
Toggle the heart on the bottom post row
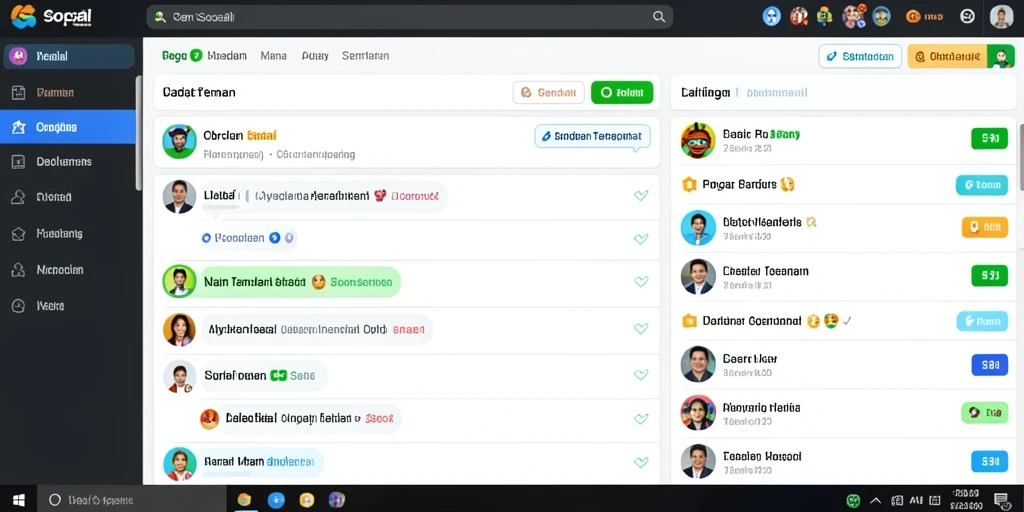(x=641, y=462)
